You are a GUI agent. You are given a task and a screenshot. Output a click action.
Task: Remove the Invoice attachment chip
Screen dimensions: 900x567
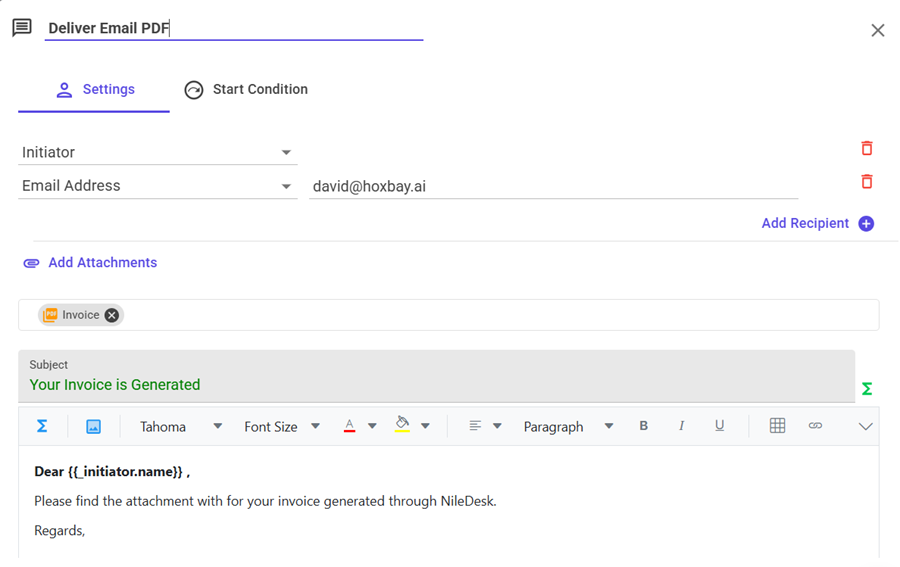tap(112, 315)
